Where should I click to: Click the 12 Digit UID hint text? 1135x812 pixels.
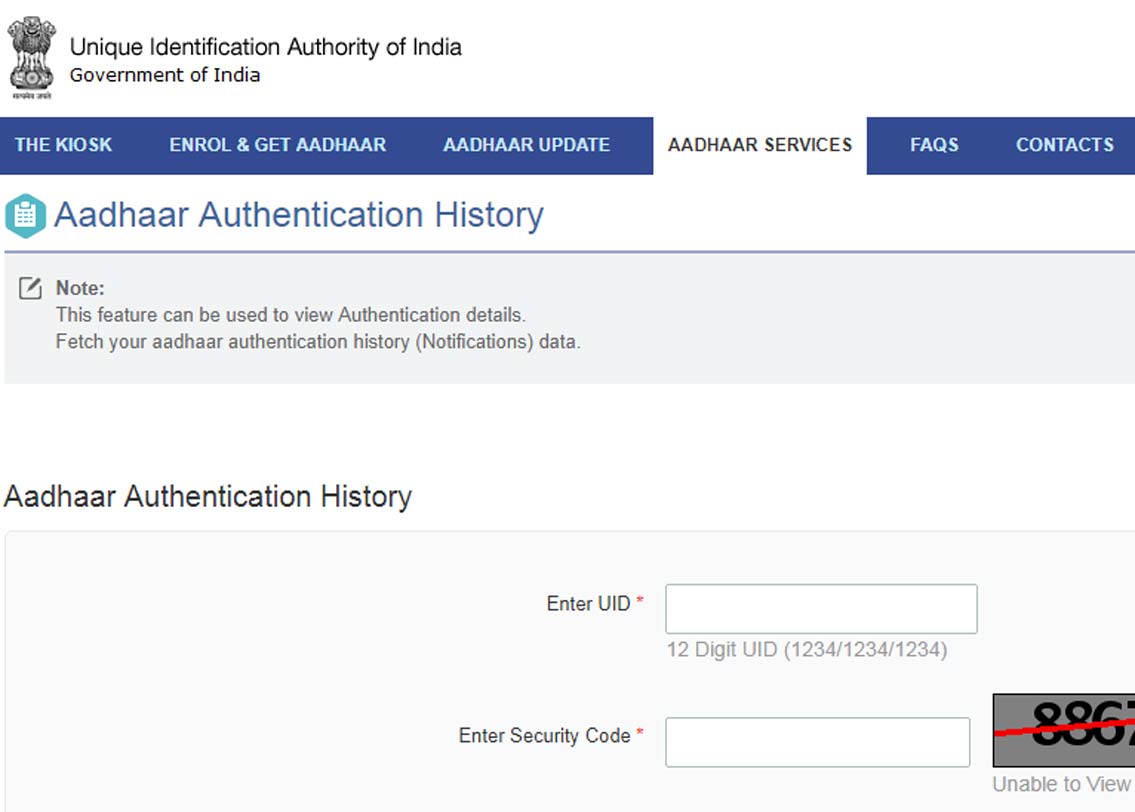point(806,650)
